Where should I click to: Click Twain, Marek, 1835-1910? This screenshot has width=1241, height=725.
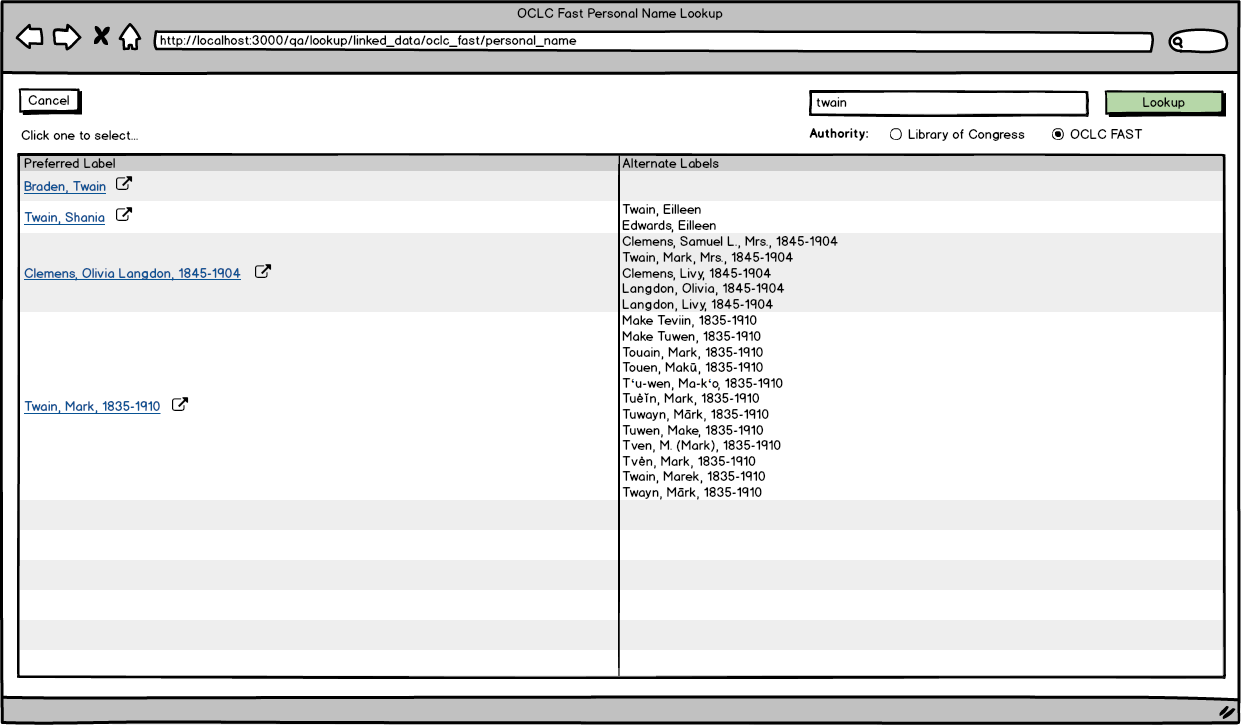point(693,477)
